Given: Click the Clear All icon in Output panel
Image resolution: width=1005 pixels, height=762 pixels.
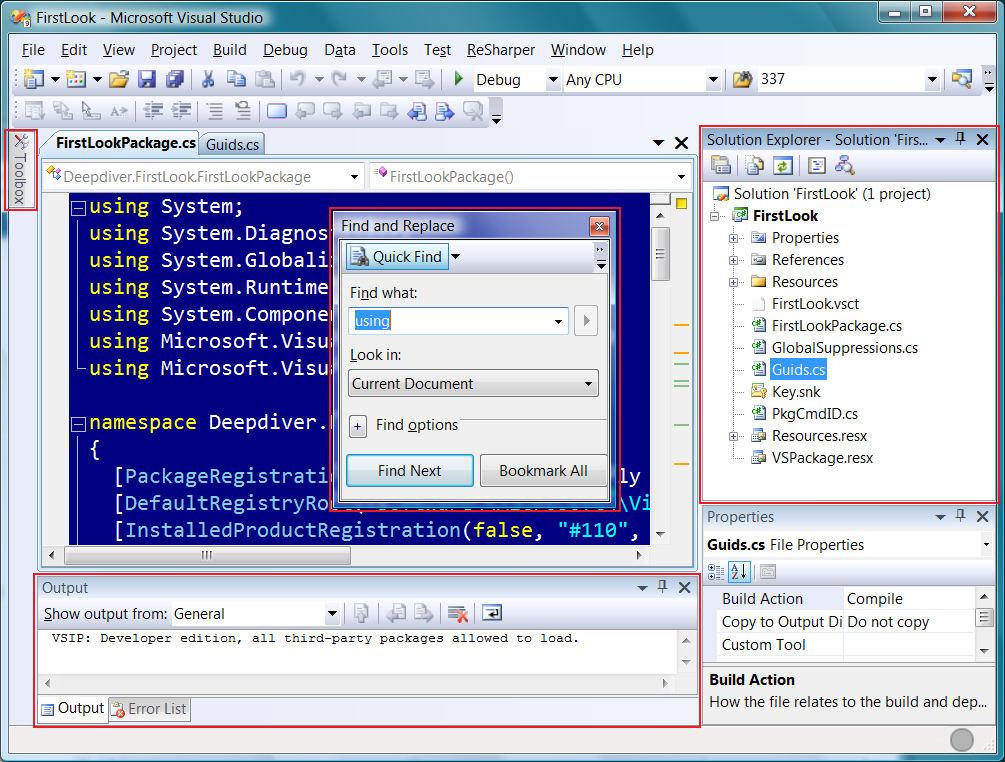Looking at the screenshot, I should tap(458, 614).
